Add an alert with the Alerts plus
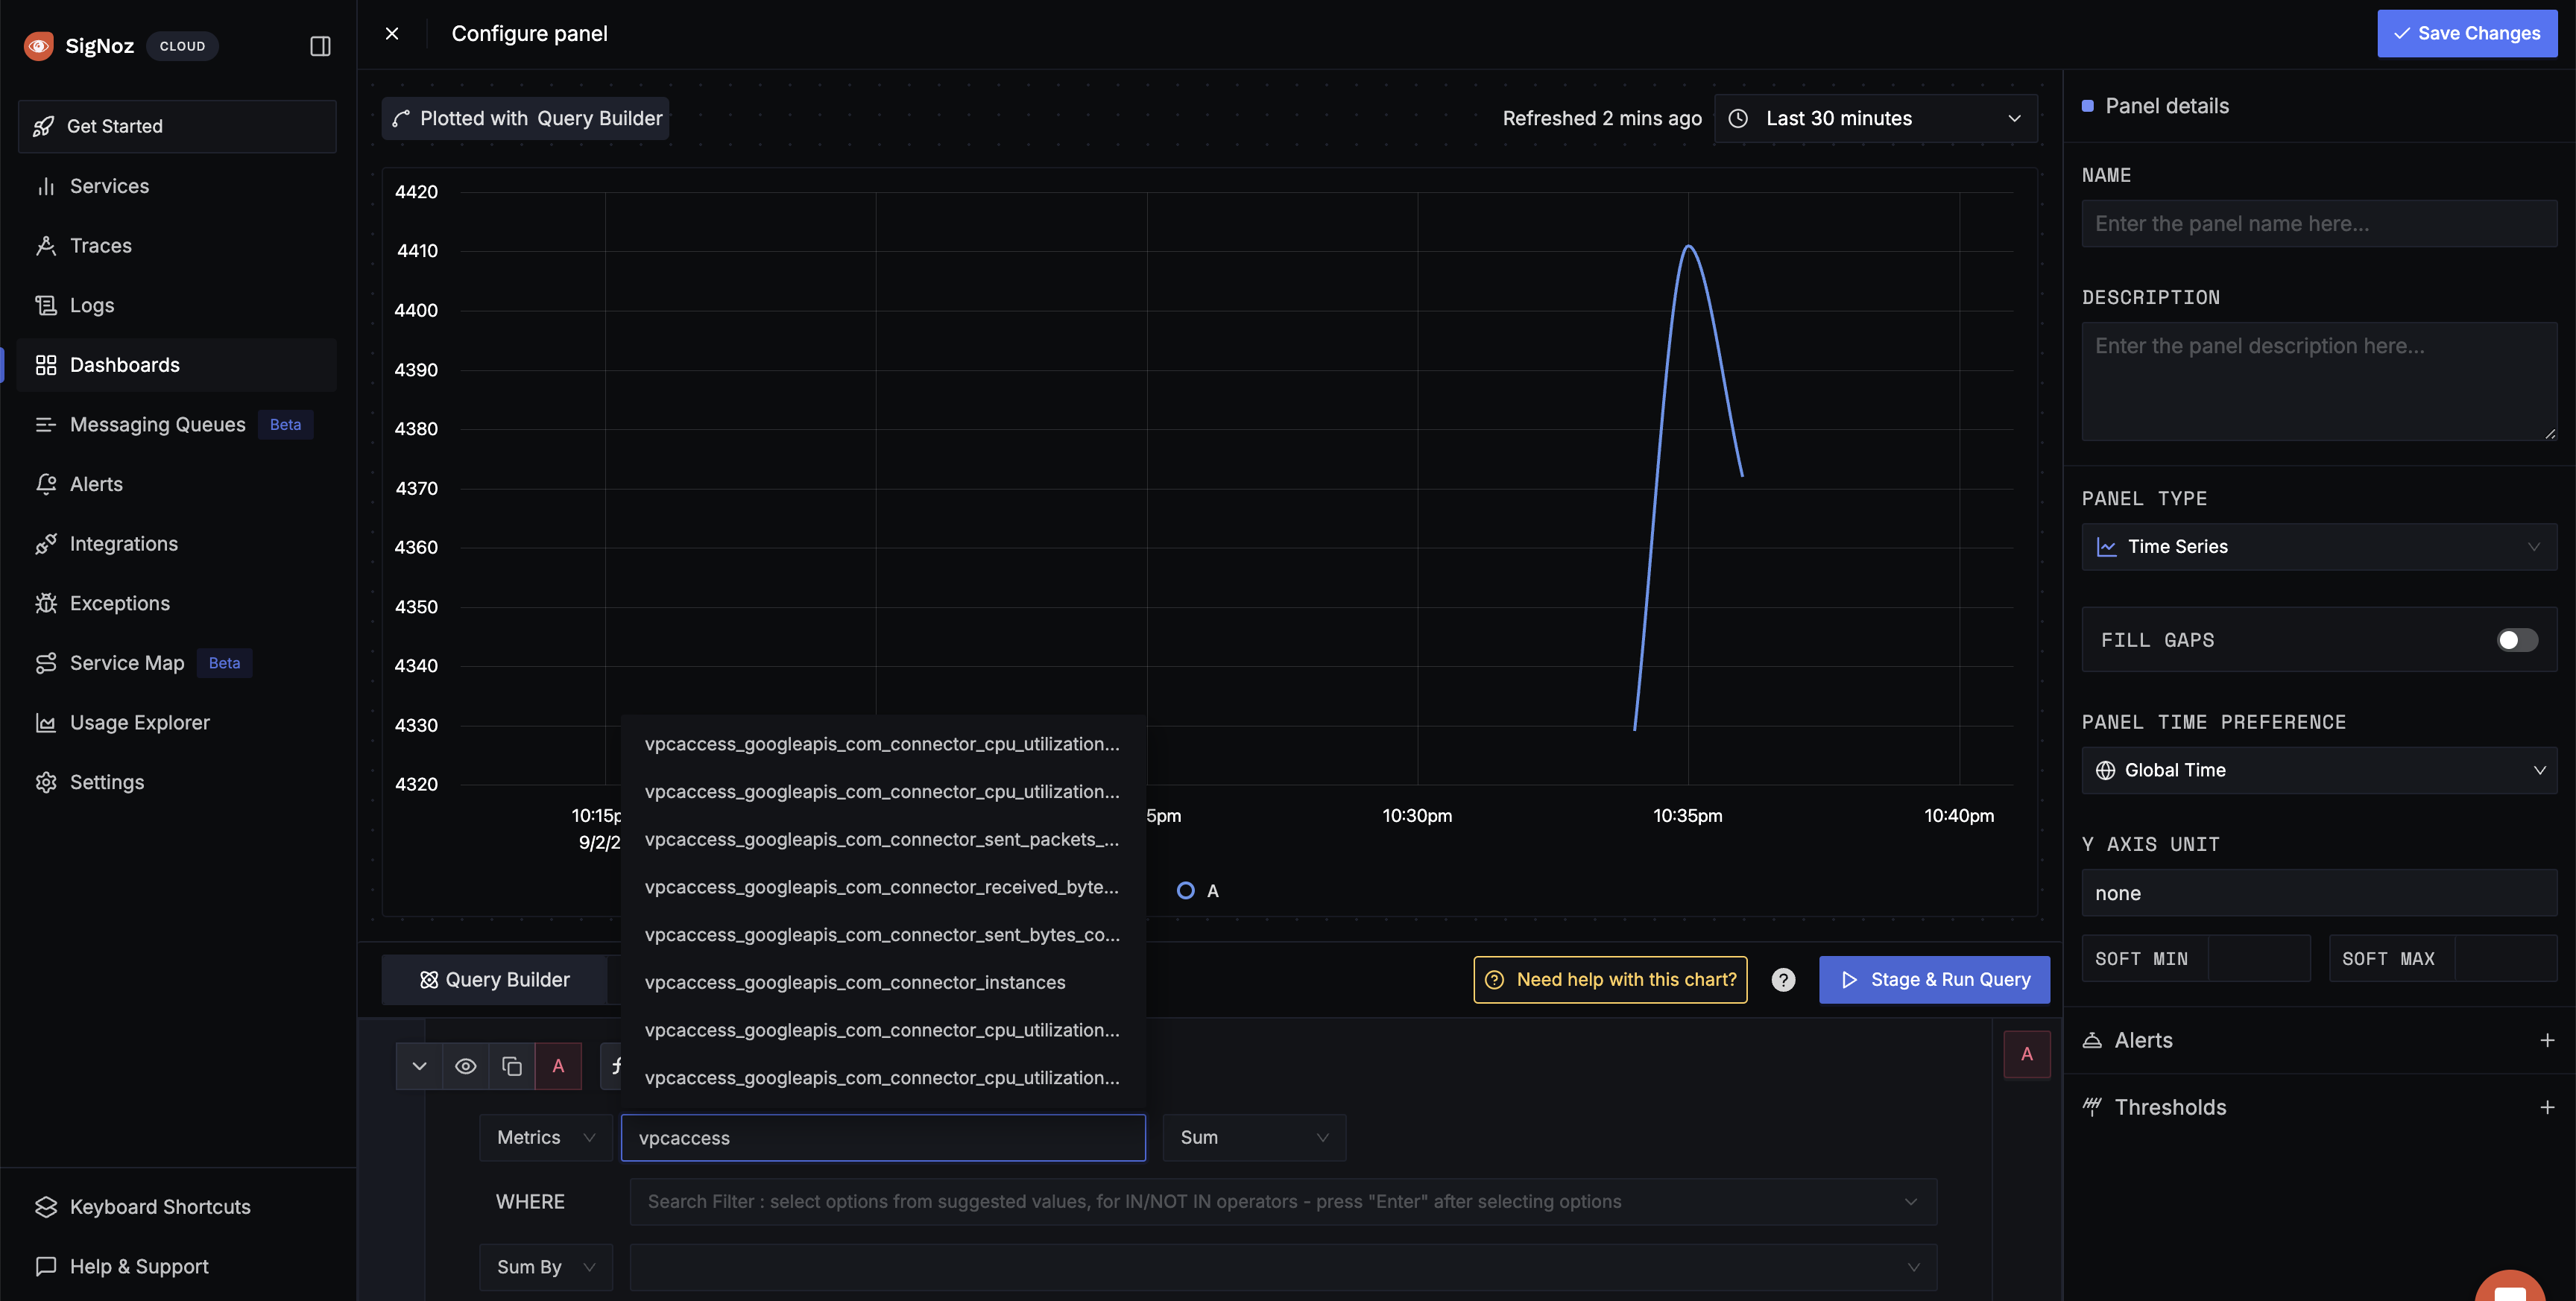Screen dimensions: 2576x1301 tap(2546, 1041)
